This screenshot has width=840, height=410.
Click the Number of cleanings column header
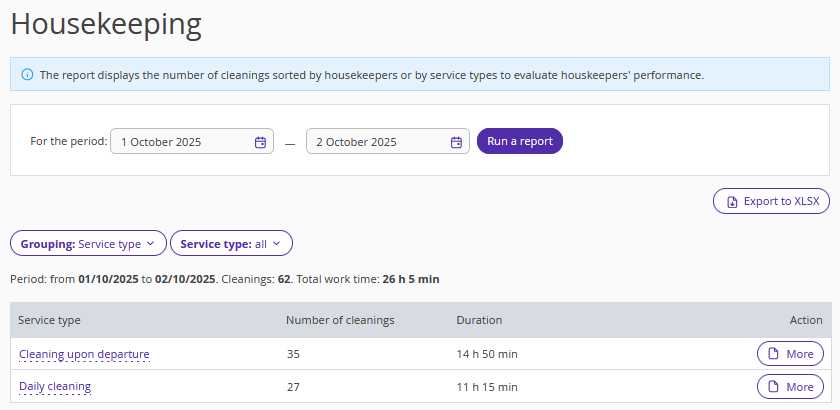coord(340,320)
